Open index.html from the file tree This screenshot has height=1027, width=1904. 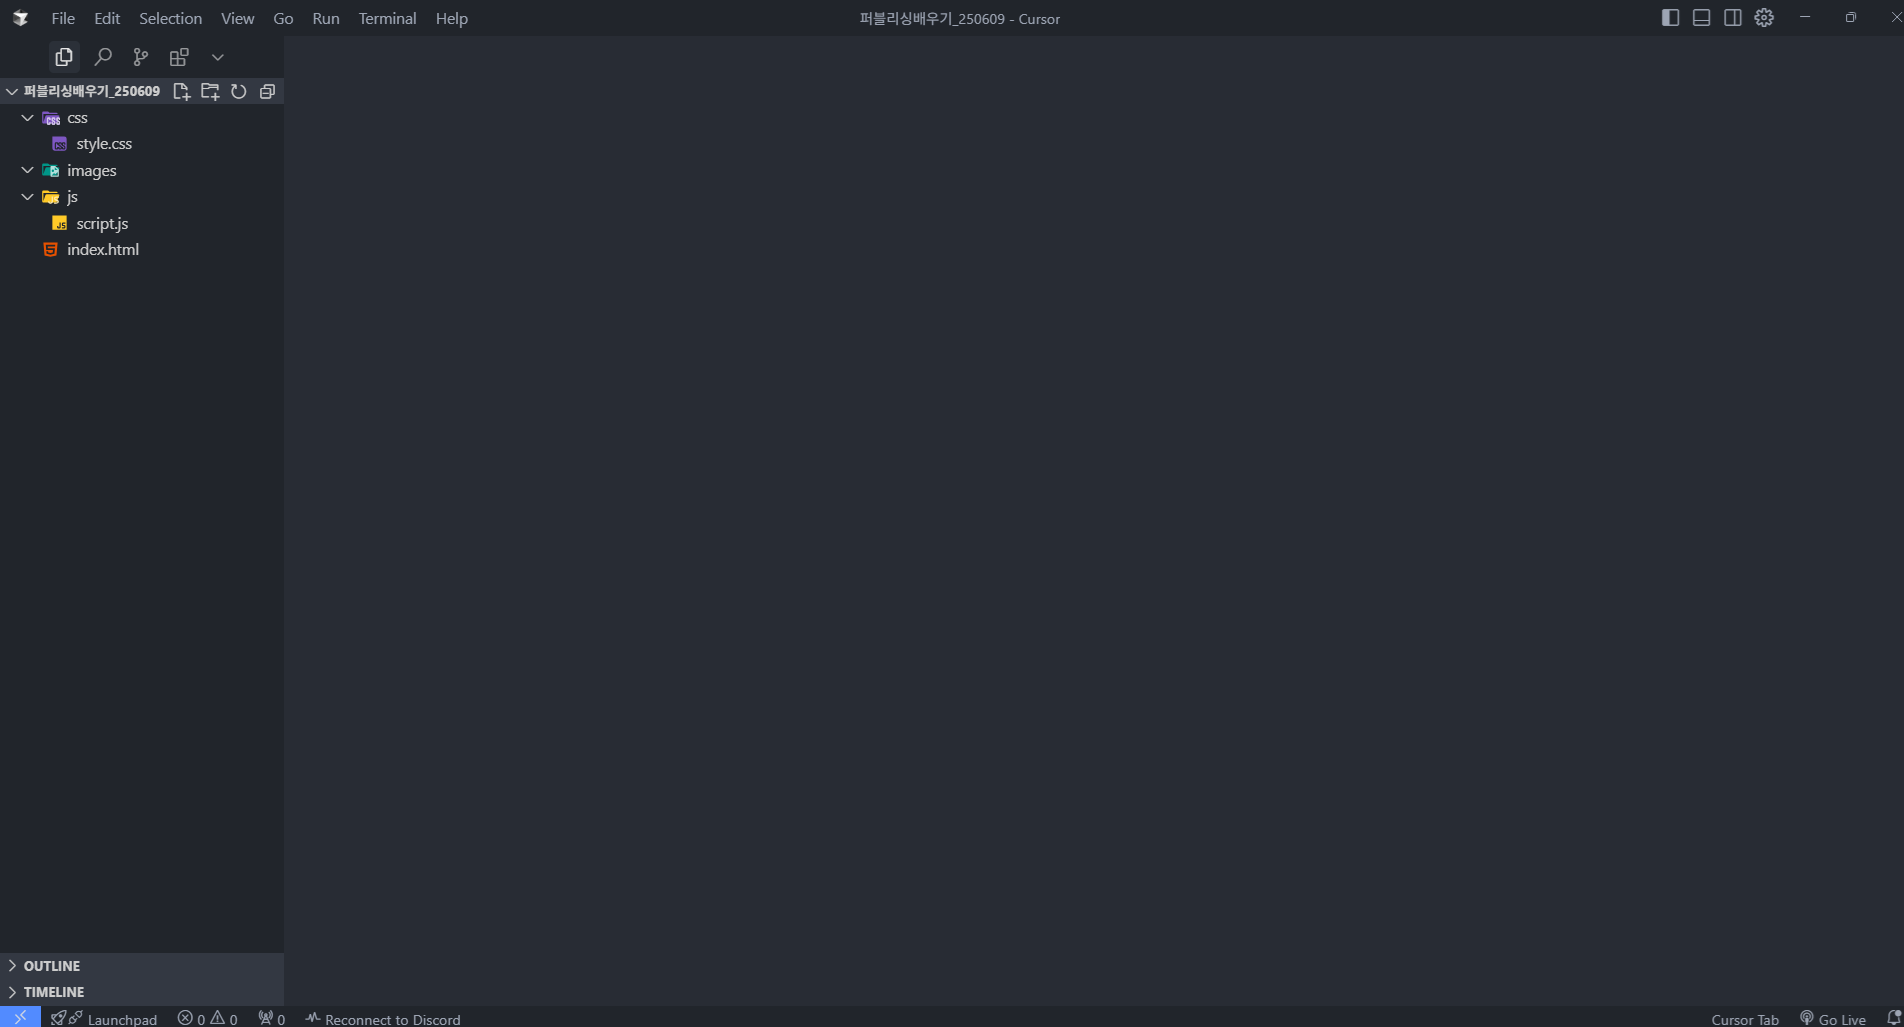click(x=102, y=250)
